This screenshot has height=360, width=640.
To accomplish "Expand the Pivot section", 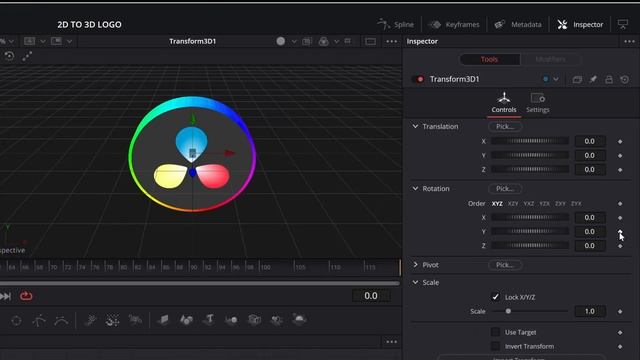I will (x=415, y=265).
